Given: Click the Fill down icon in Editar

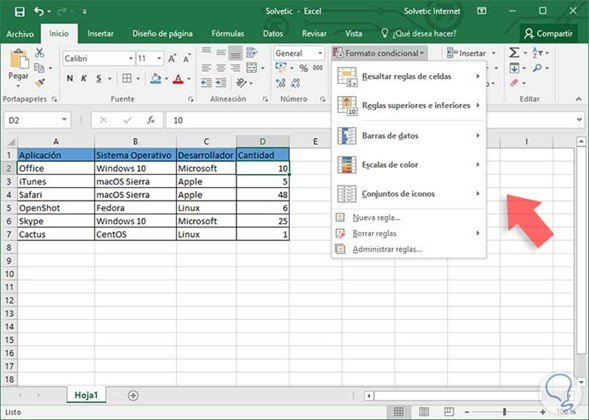Looking at the screenshot, I should (514, 68).
